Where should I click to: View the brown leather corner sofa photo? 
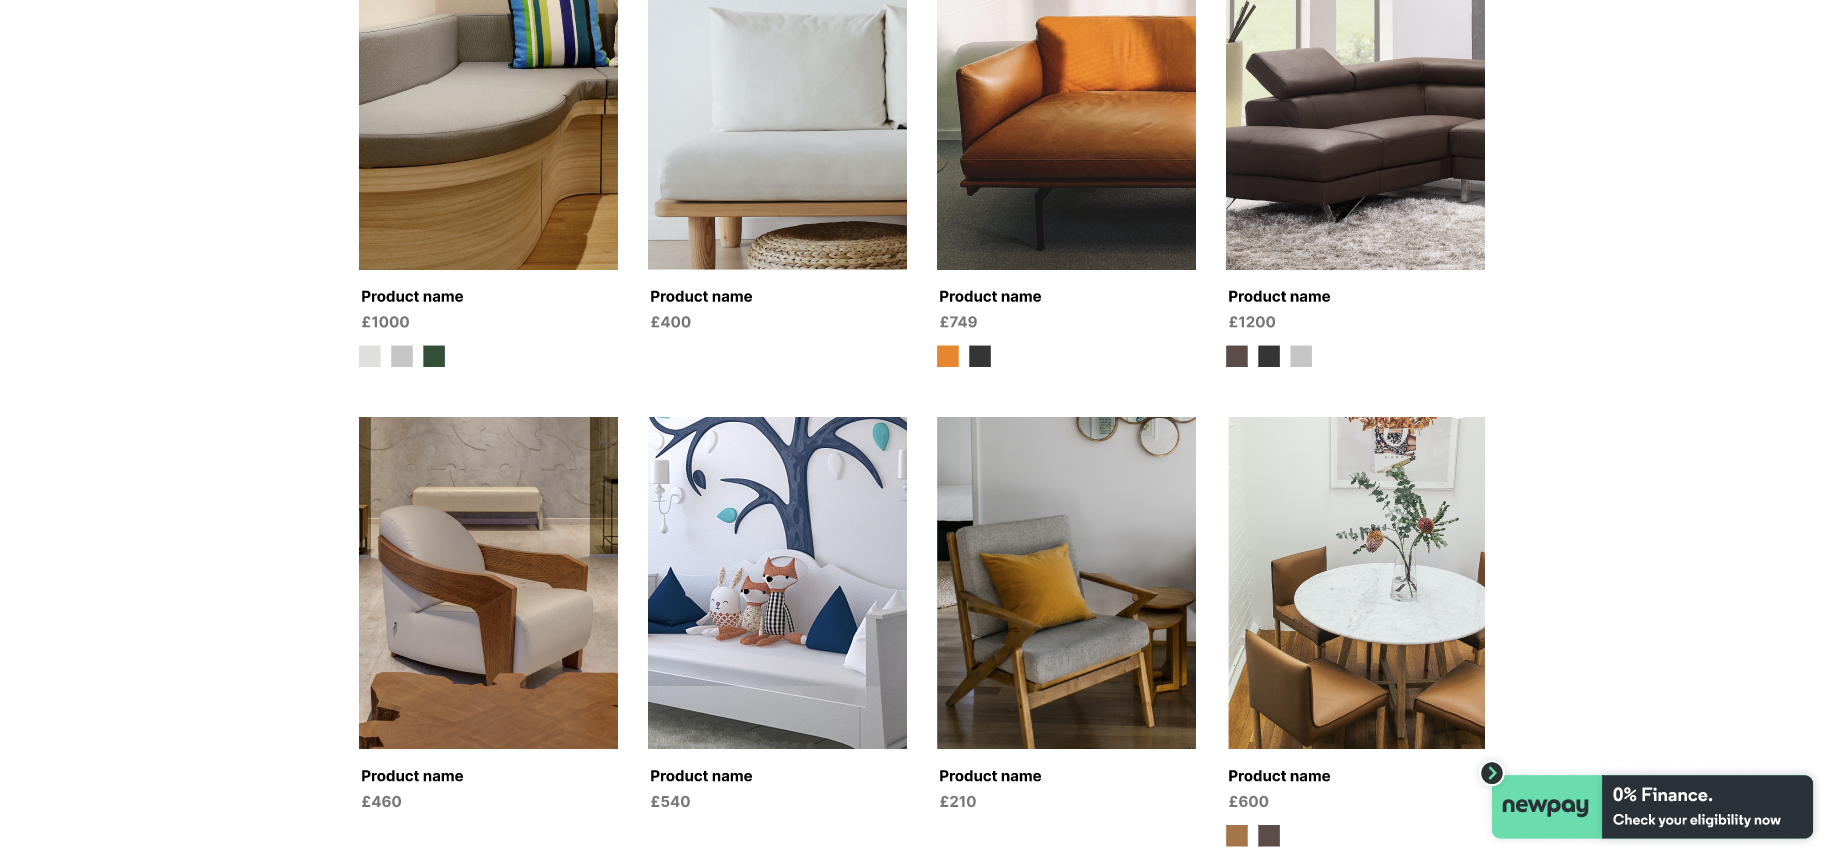pyautogui.click(x=1355, y=135)
